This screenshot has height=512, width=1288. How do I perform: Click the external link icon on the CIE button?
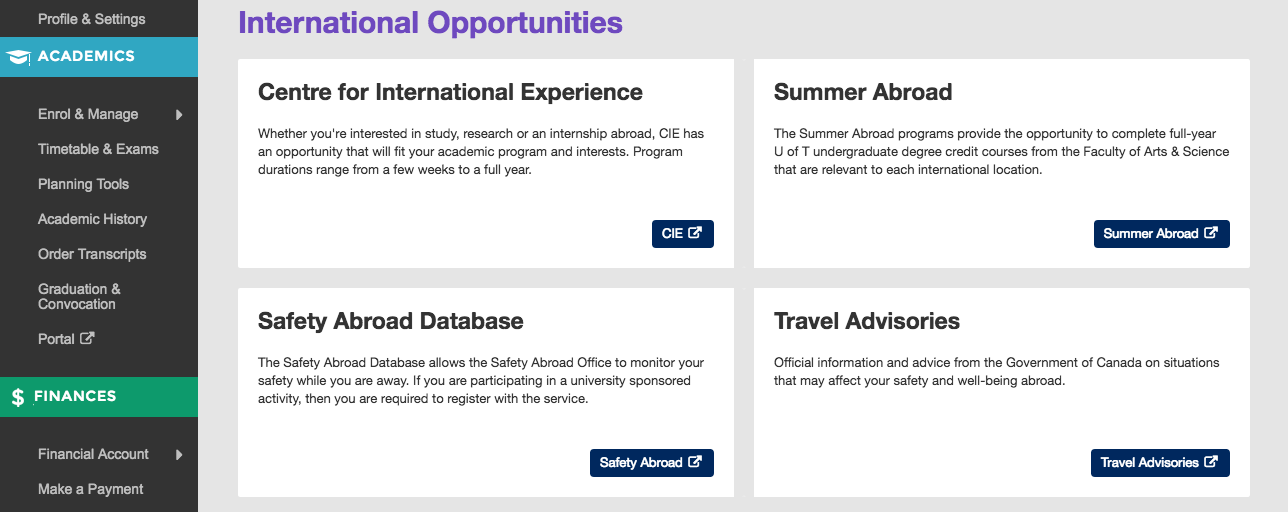point(695,233)
